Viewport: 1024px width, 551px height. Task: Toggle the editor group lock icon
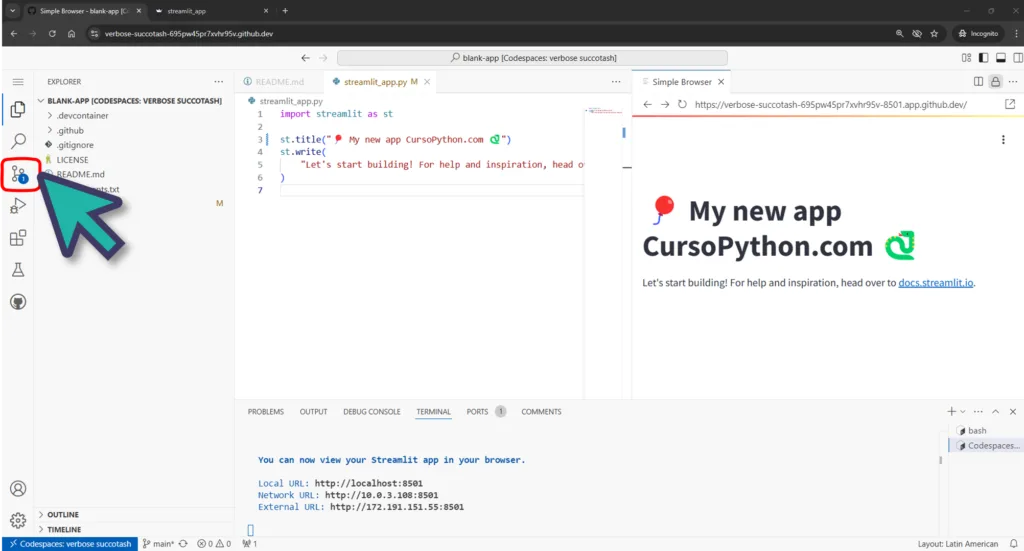click(995, 82)
